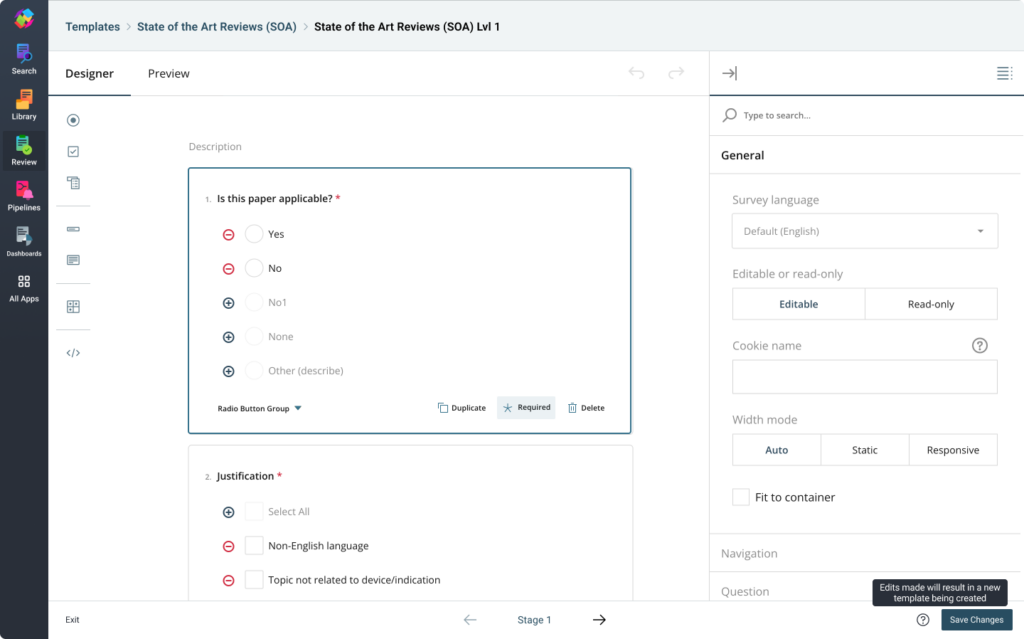Open Pipelines from the left sidebar
Screen dimensions: 1024x639
point(24,195)
